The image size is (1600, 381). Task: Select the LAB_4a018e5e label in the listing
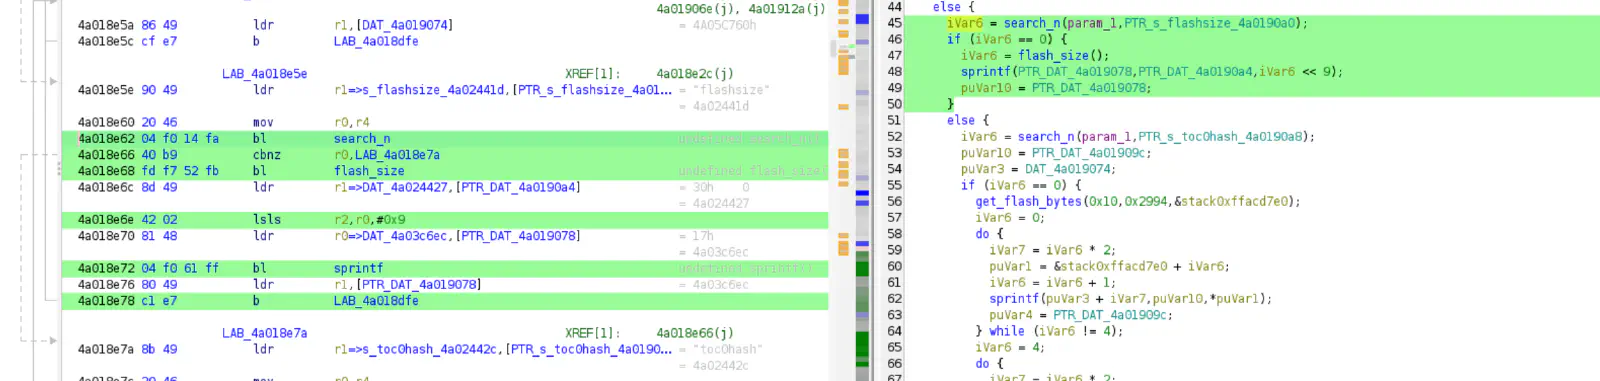pos(264,74)
